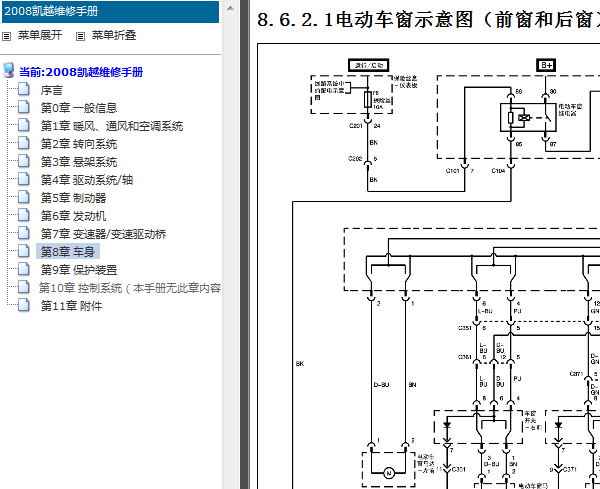Image resolution: width=600 pixels, height=489 pixels.
Task: Click the B+ power label in the diagram
Action: click(546, 65)
